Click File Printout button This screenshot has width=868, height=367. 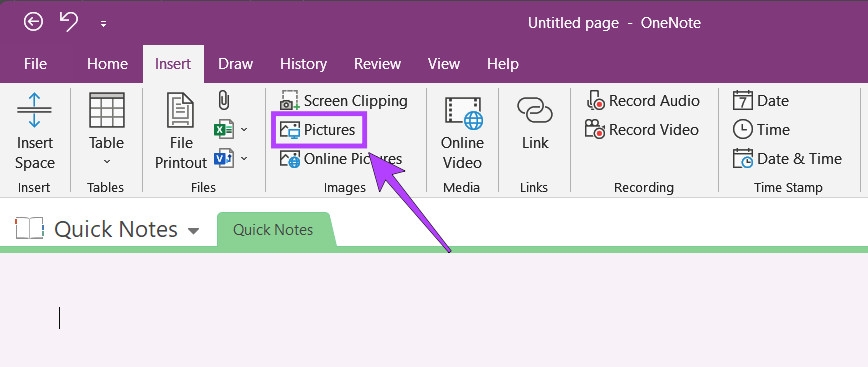[x=181, y=131]
